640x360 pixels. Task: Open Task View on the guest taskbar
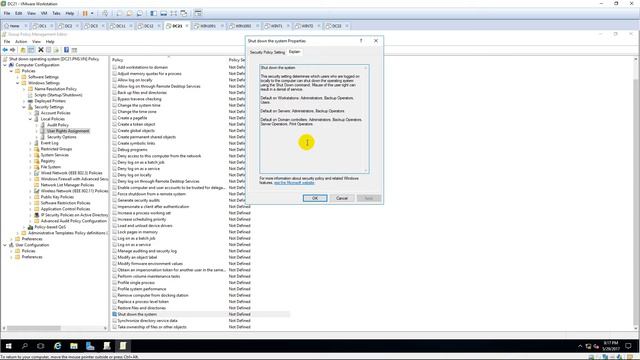41,346
